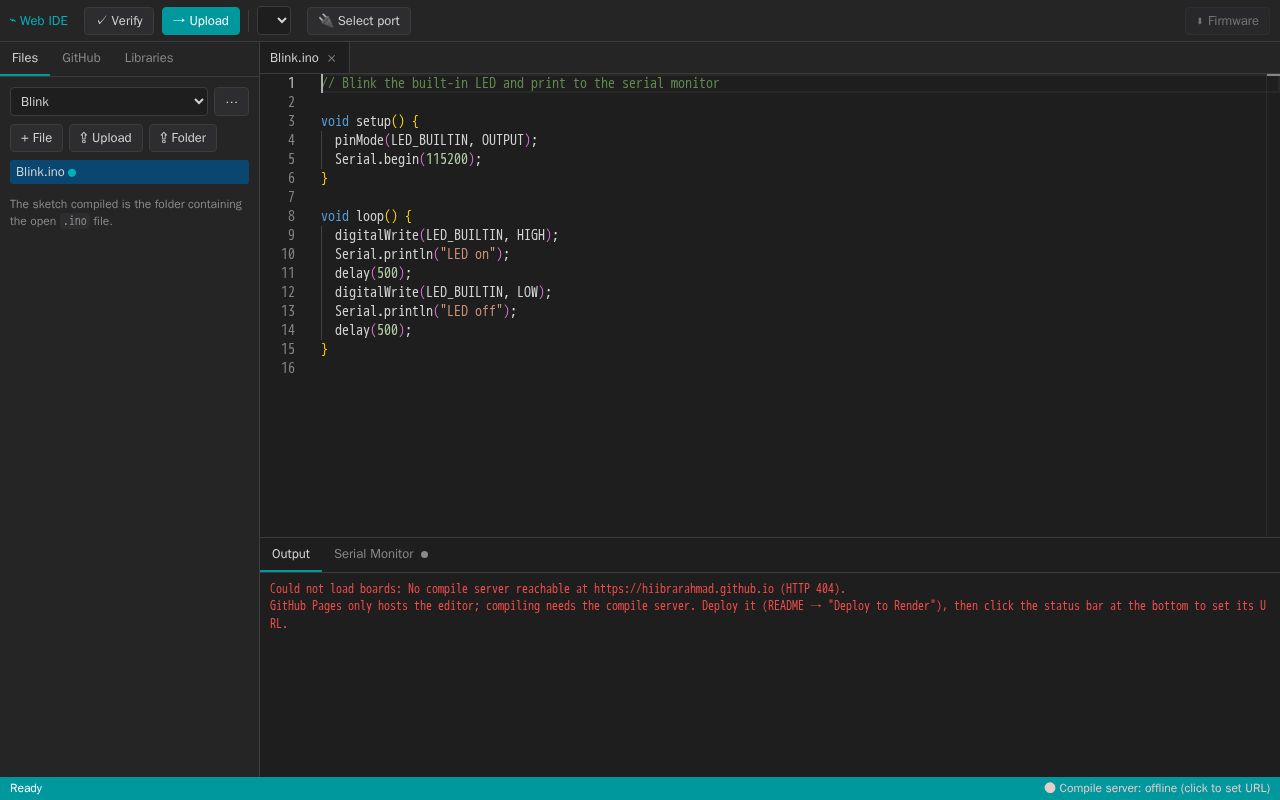Place cursor on the void setup() line
The width and height of the screenshot is (1280, 800).
(370, 121)
